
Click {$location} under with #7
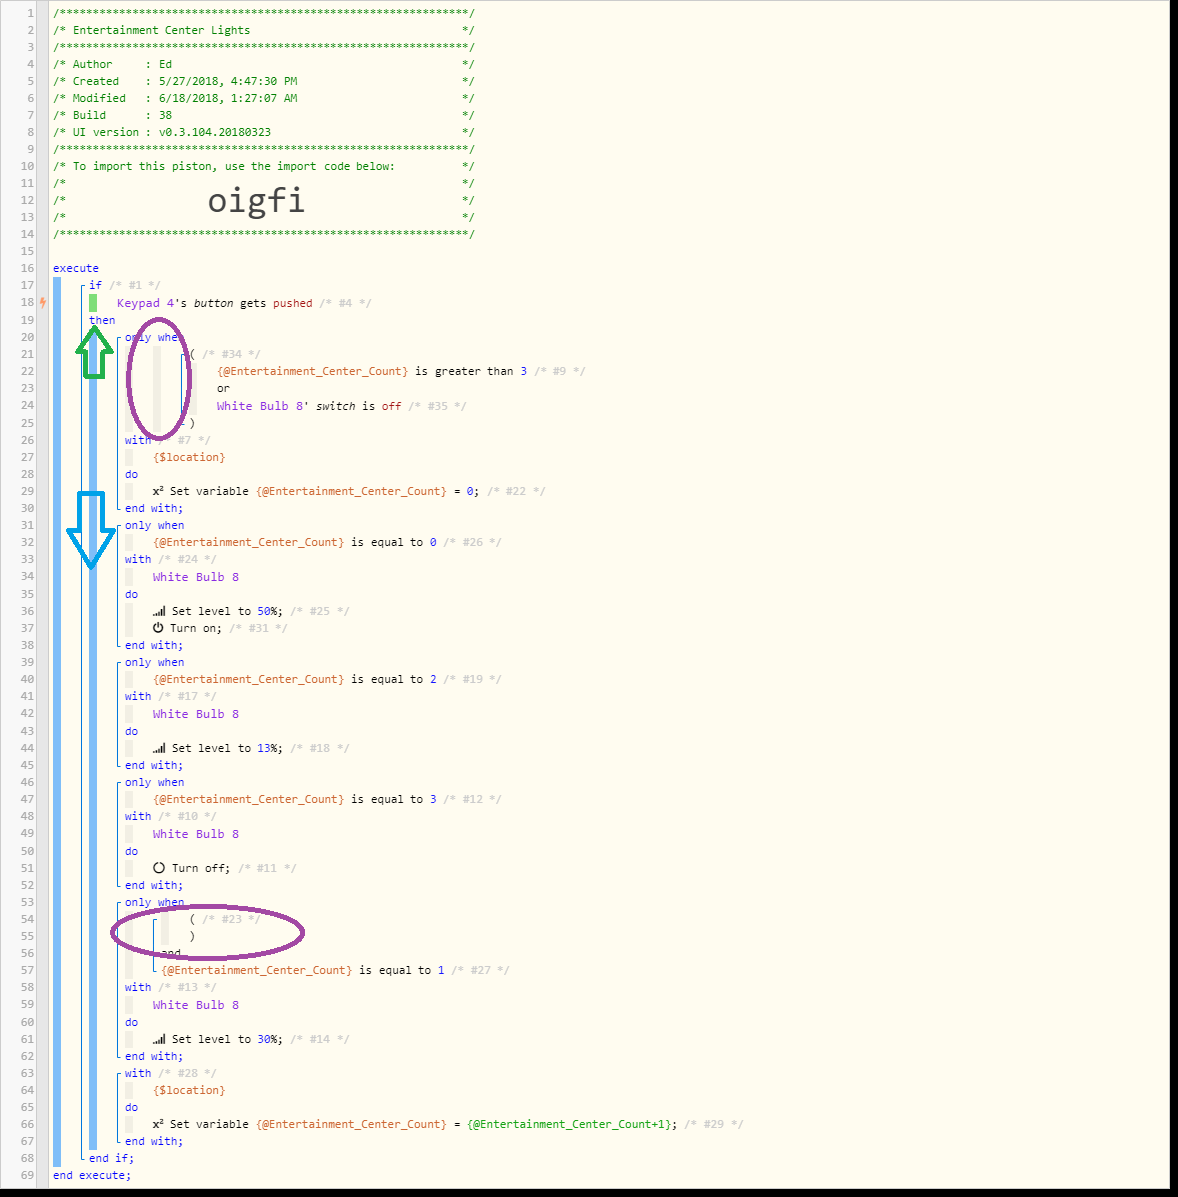coord(189,457)
